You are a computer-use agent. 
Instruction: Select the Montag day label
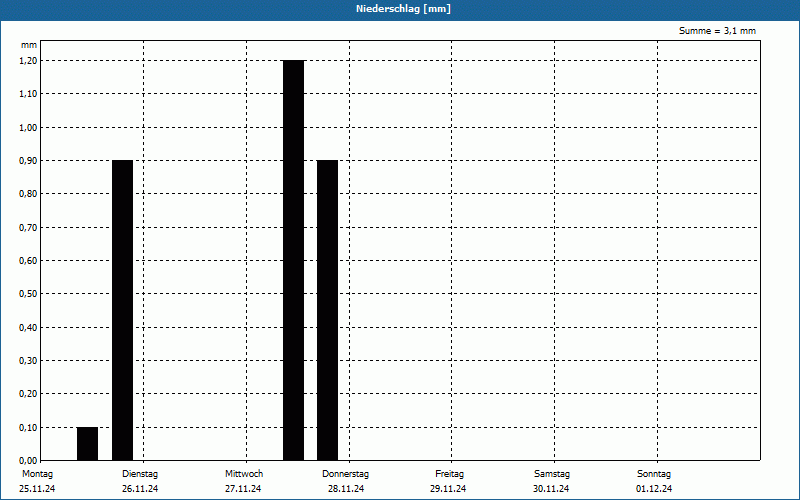tap(37, 474)
